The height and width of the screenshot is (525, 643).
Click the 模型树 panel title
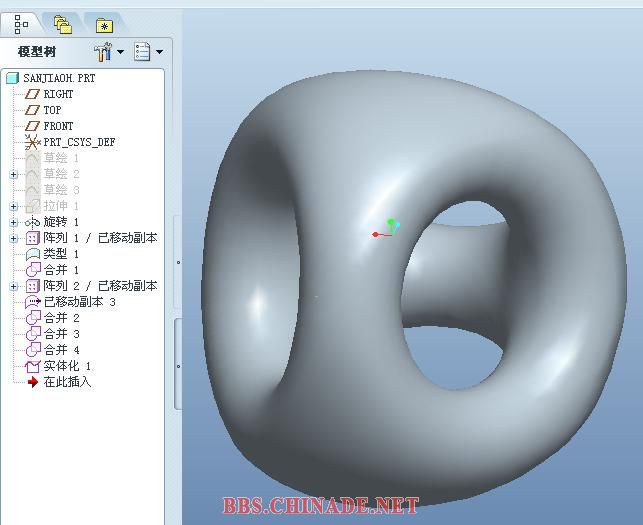pos(36,52)
